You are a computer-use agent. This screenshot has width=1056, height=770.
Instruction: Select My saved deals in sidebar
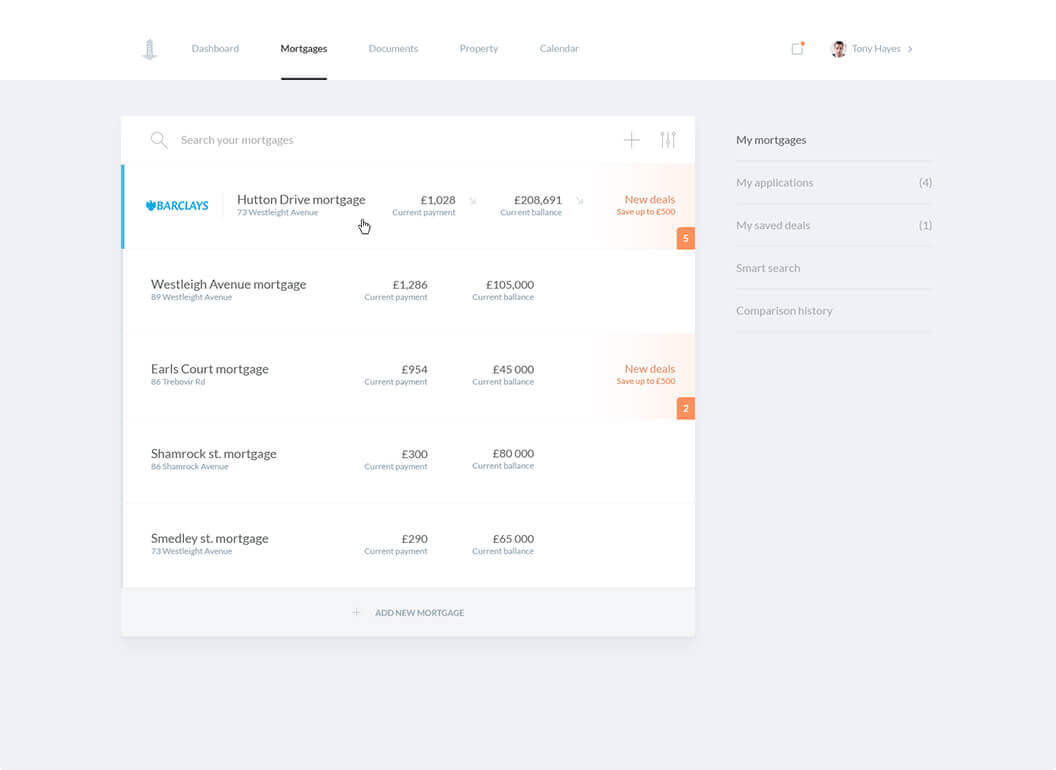click(773, 225)
